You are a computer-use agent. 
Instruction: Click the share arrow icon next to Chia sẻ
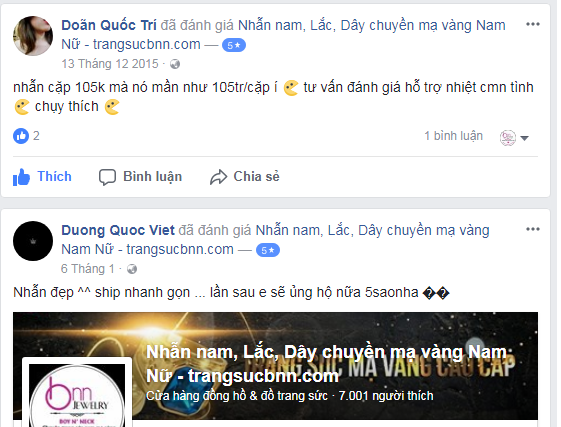(x=218, y=177)
